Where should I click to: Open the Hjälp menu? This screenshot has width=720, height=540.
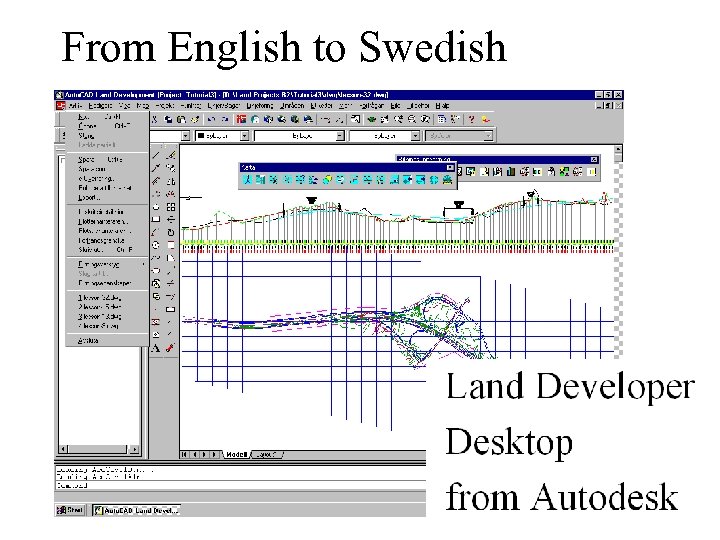coord(442,106)
